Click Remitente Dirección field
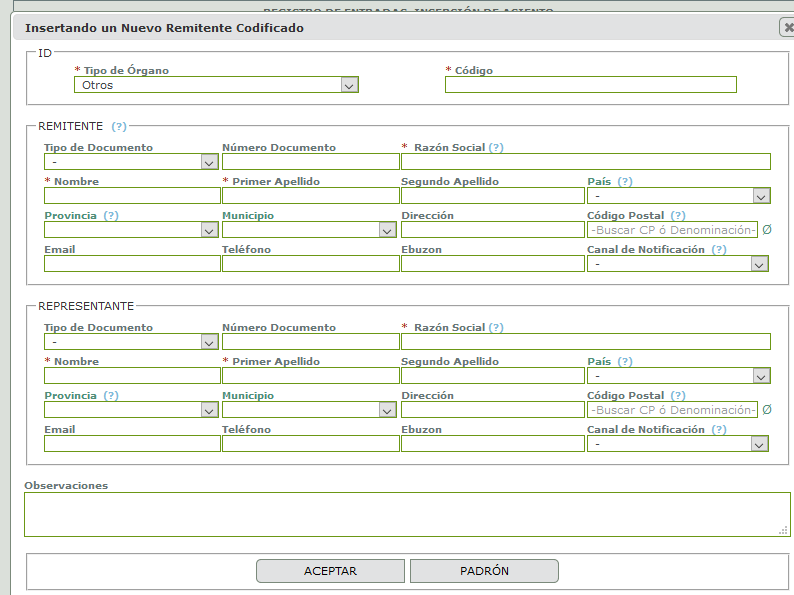Viewport: 794px width, 595px height. (493, 230)
